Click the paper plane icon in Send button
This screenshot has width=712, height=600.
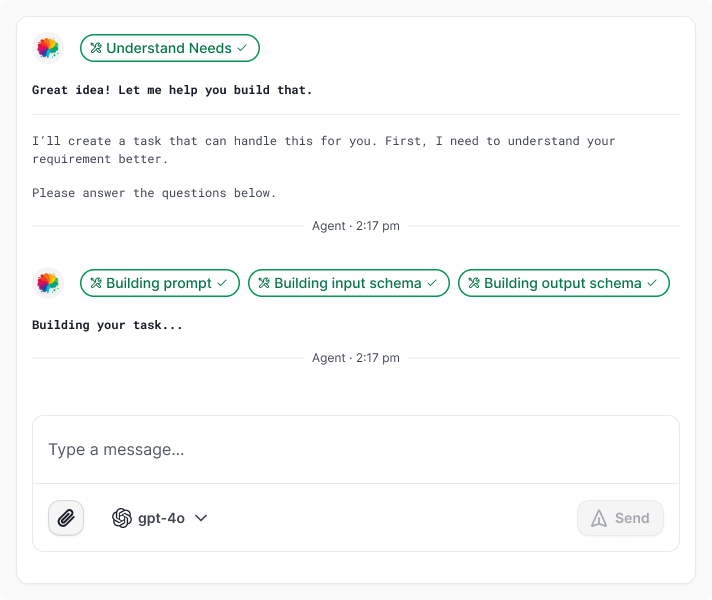coord(599,518)
